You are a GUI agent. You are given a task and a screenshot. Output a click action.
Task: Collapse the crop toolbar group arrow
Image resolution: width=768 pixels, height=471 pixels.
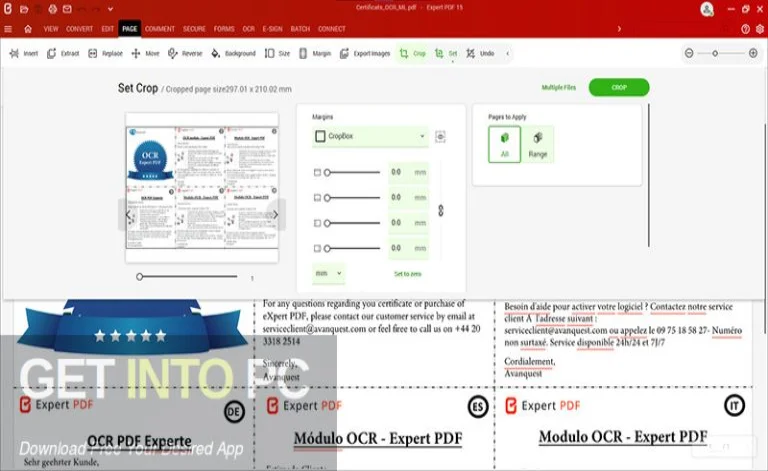507,53
